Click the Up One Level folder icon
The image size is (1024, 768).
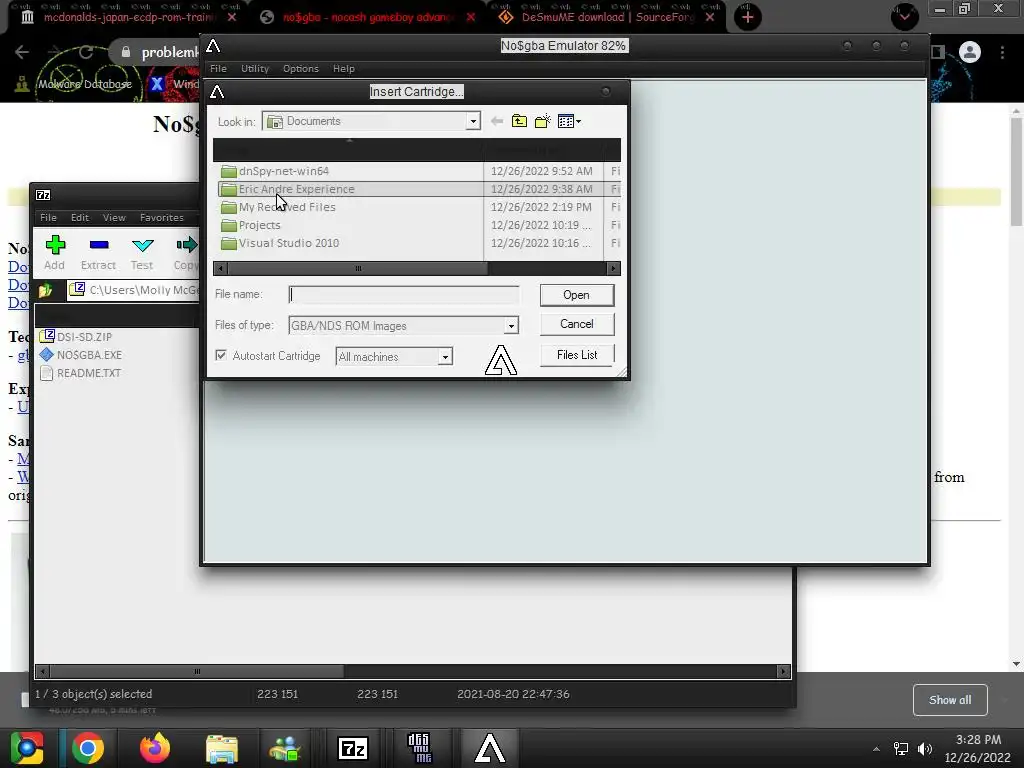tap(519, 121)
